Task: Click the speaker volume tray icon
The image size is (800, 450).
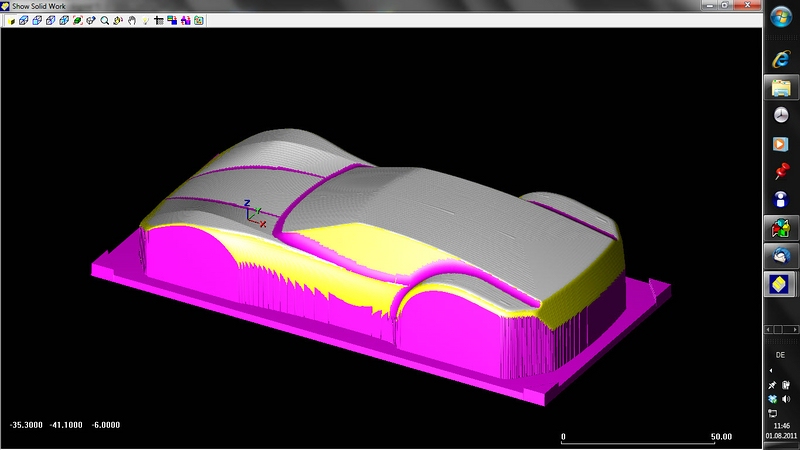Action: point(786,399)
